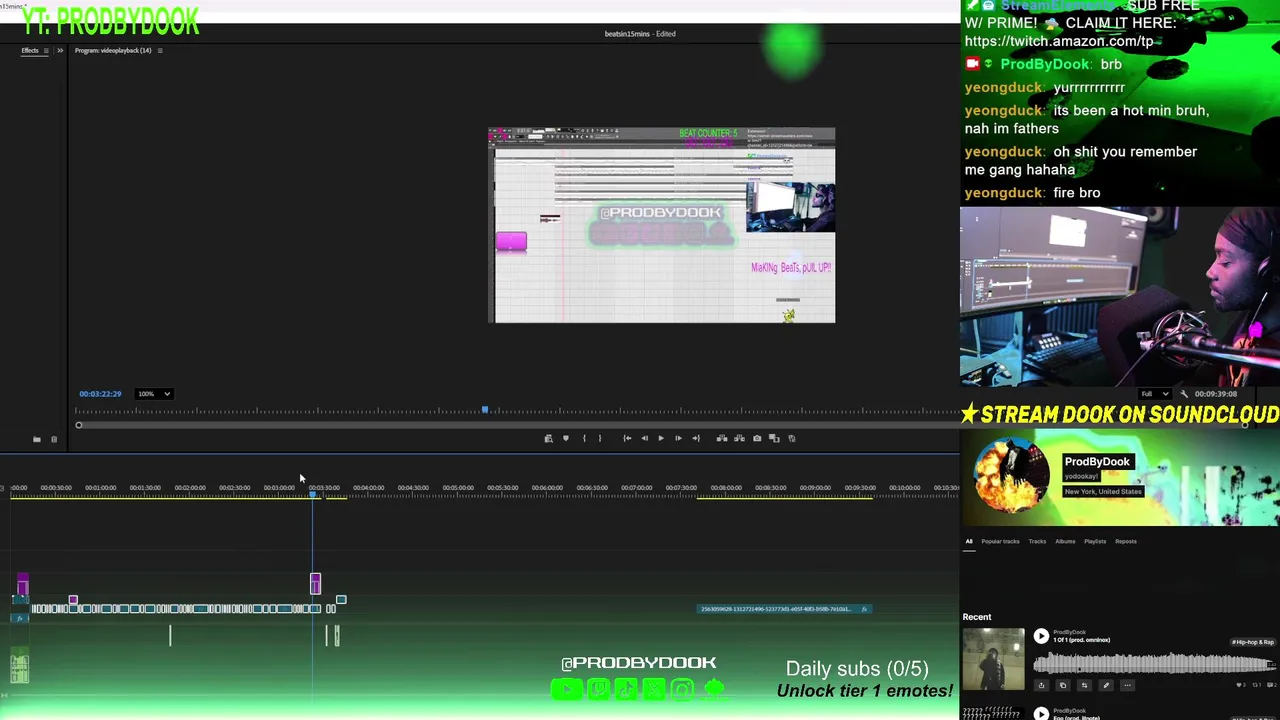
Task: Click the timeline playhead marker
Action: coord(313,495)
